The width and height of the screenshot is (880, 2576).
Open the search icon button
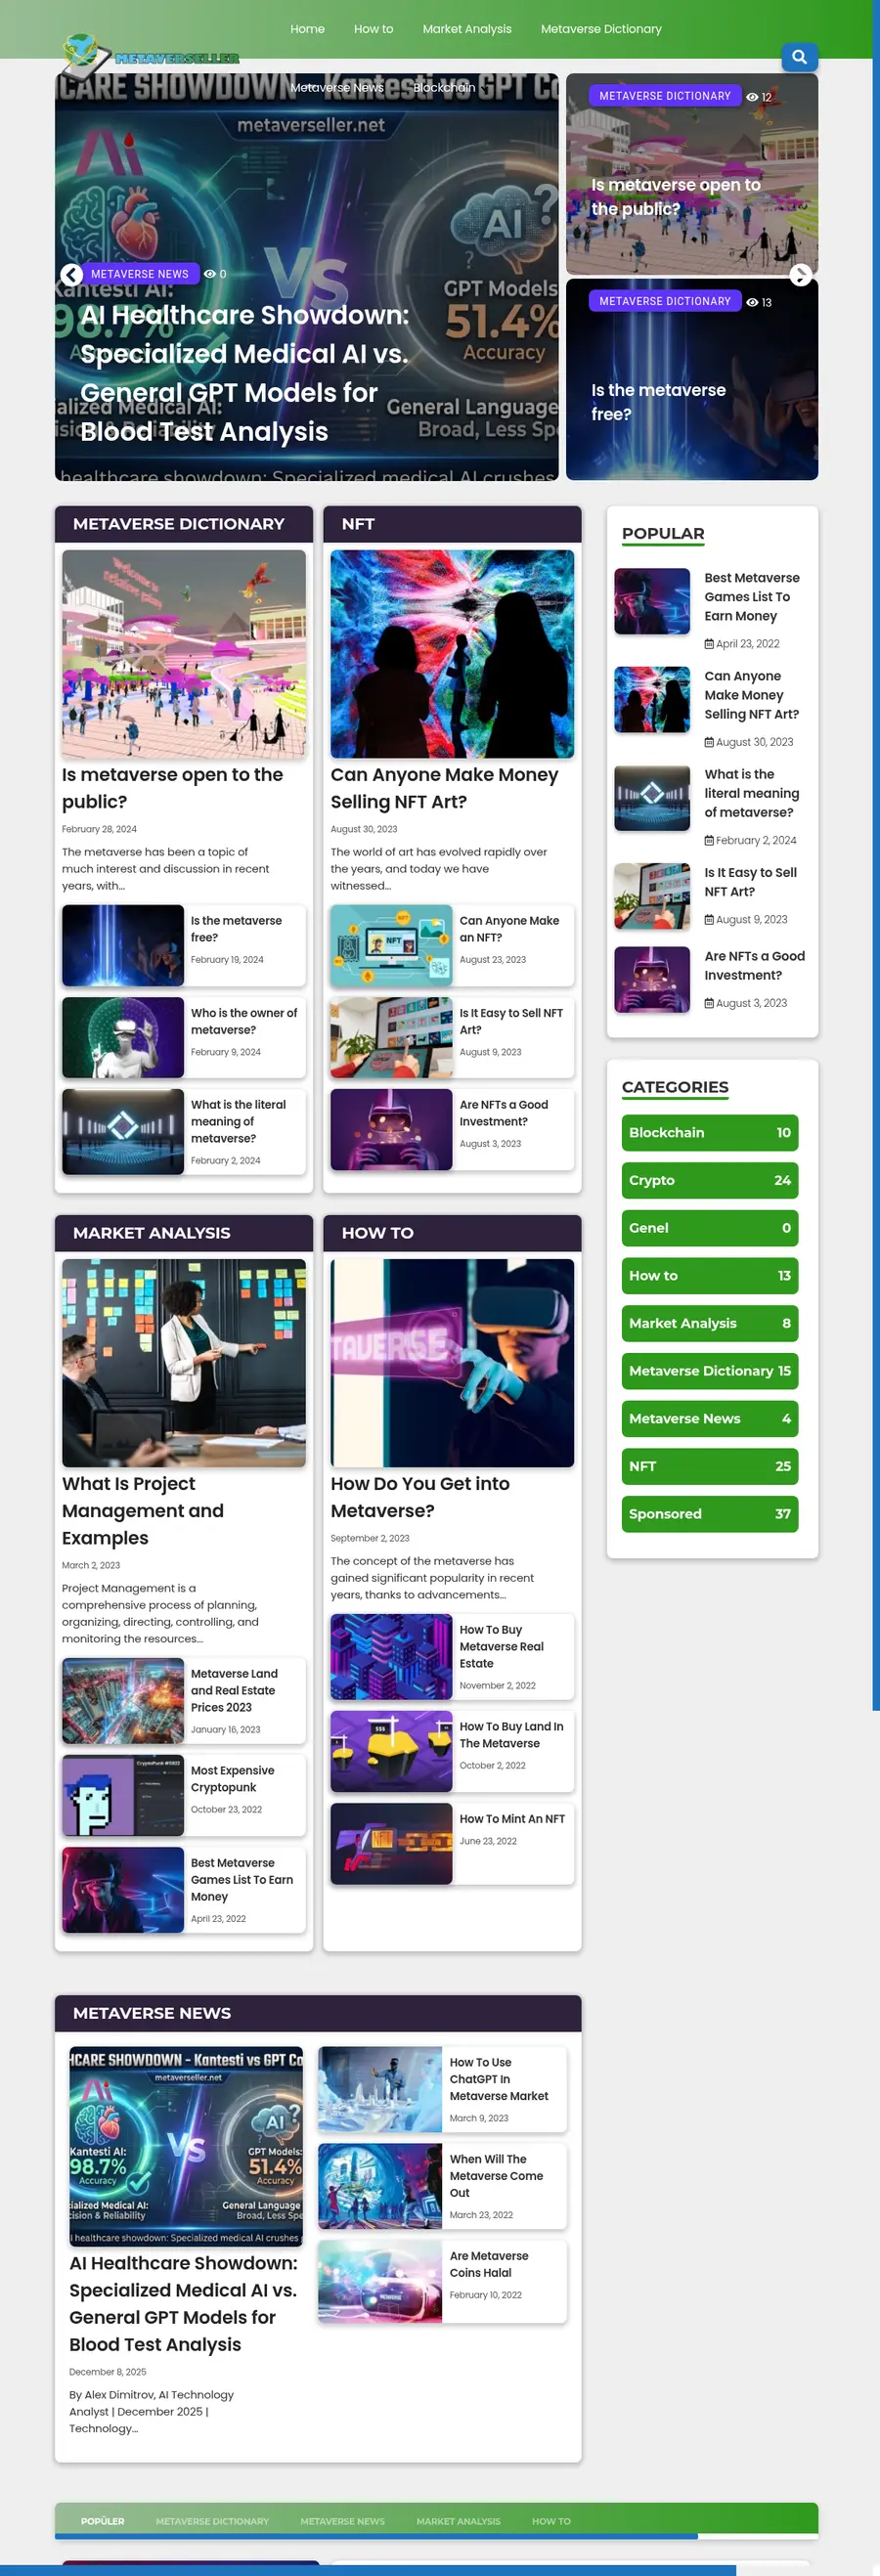click(799, 57)
